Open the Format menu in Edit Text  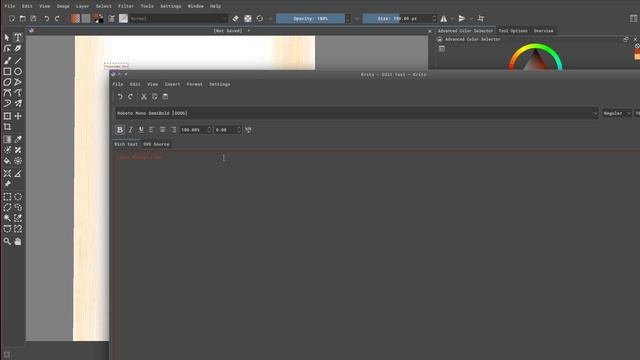pyautogui.click(x=194, y=84)
